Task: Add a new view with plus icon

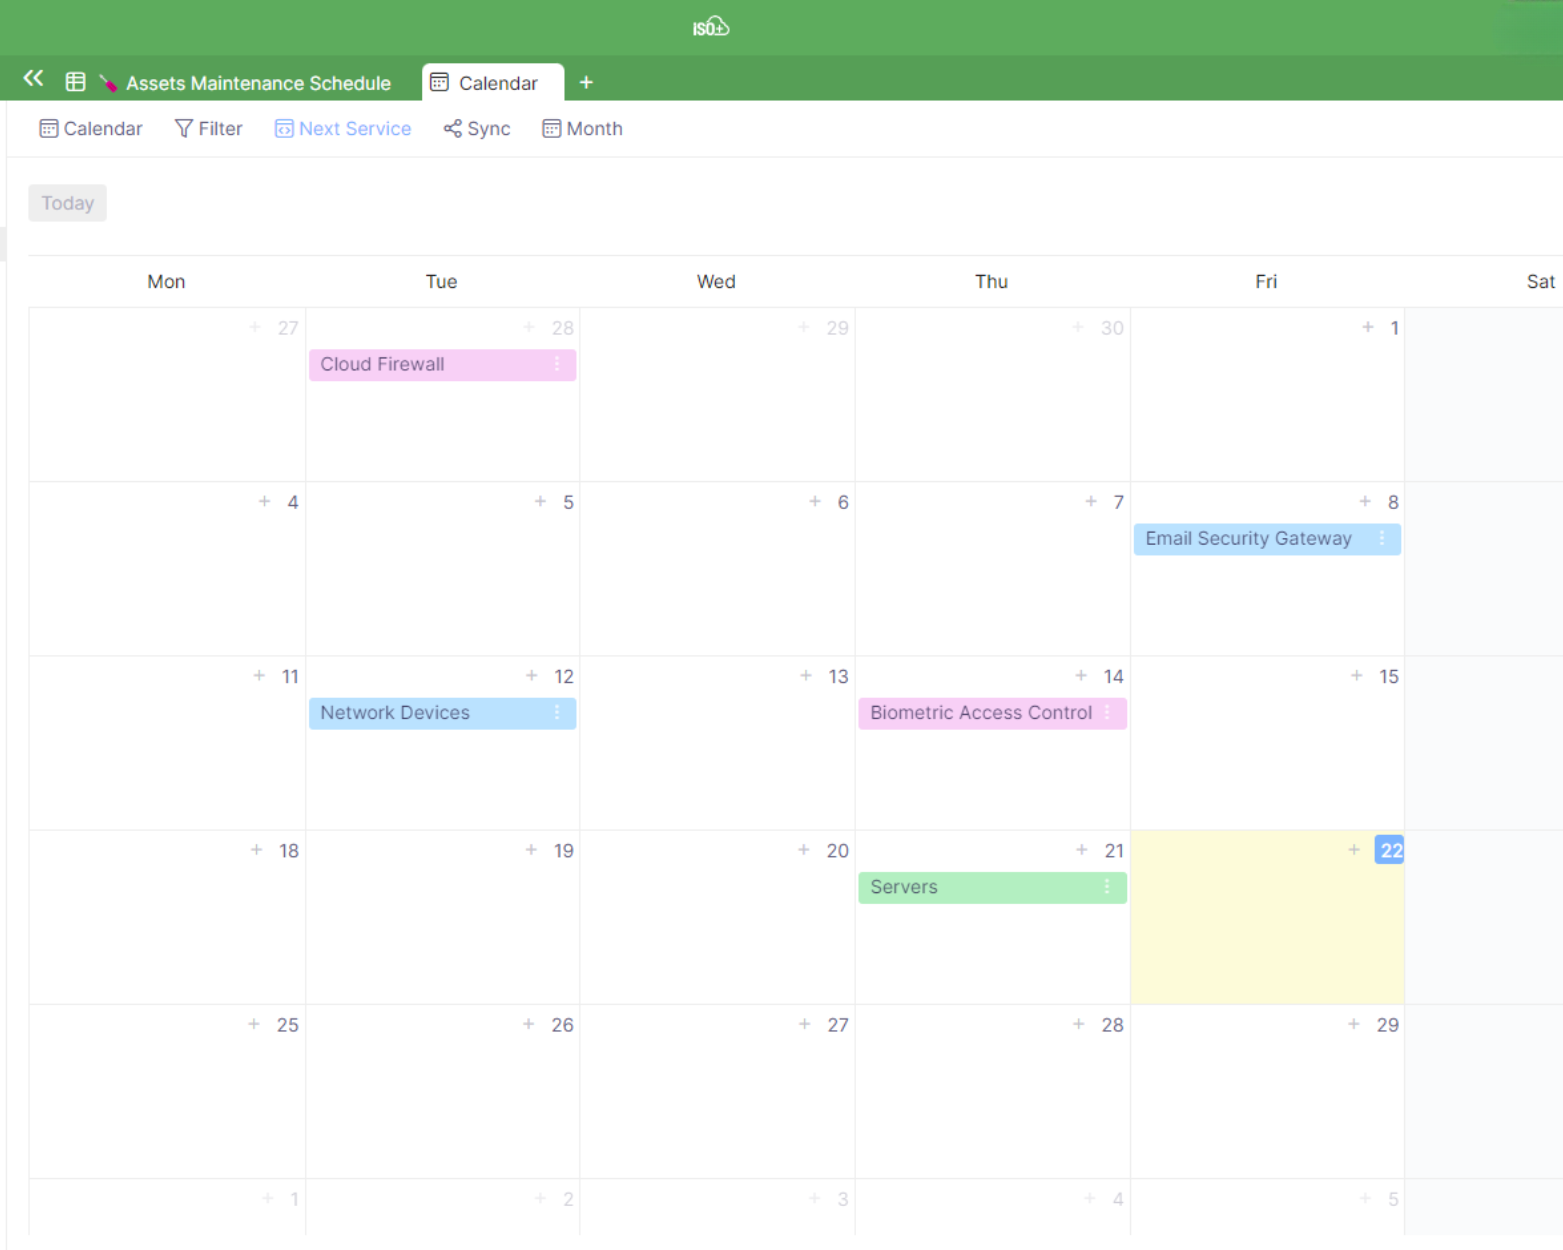Action: [x=586, y=83]
